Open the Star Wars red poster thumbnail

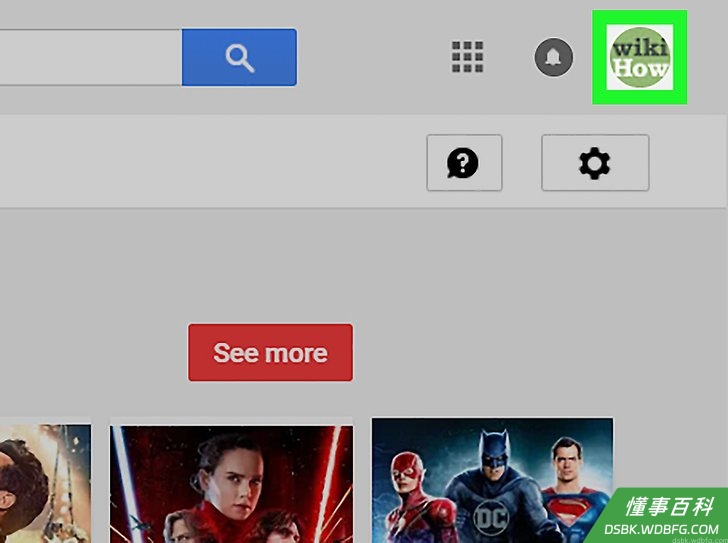point(231,484)
